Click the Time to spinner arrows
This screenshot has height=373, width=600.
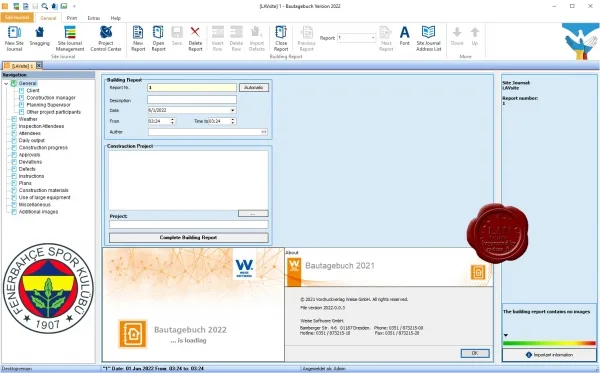(233, 121)
